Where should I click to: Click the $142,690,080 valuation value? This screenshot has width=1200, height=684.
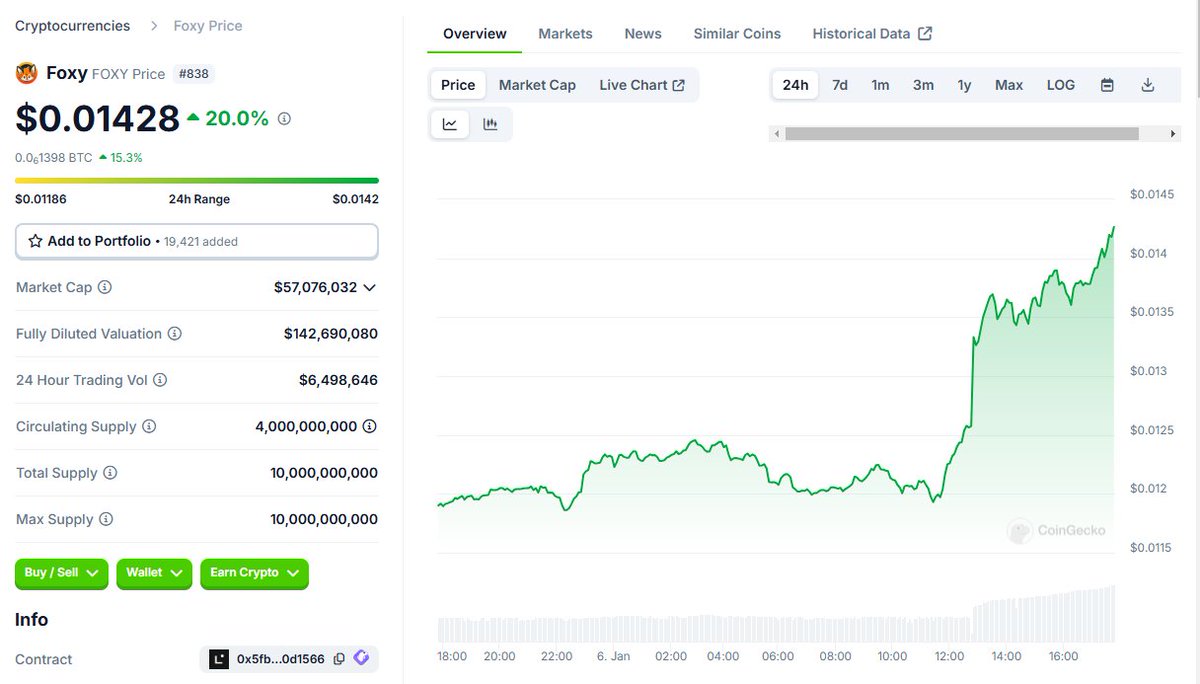[x=331, y=334]
